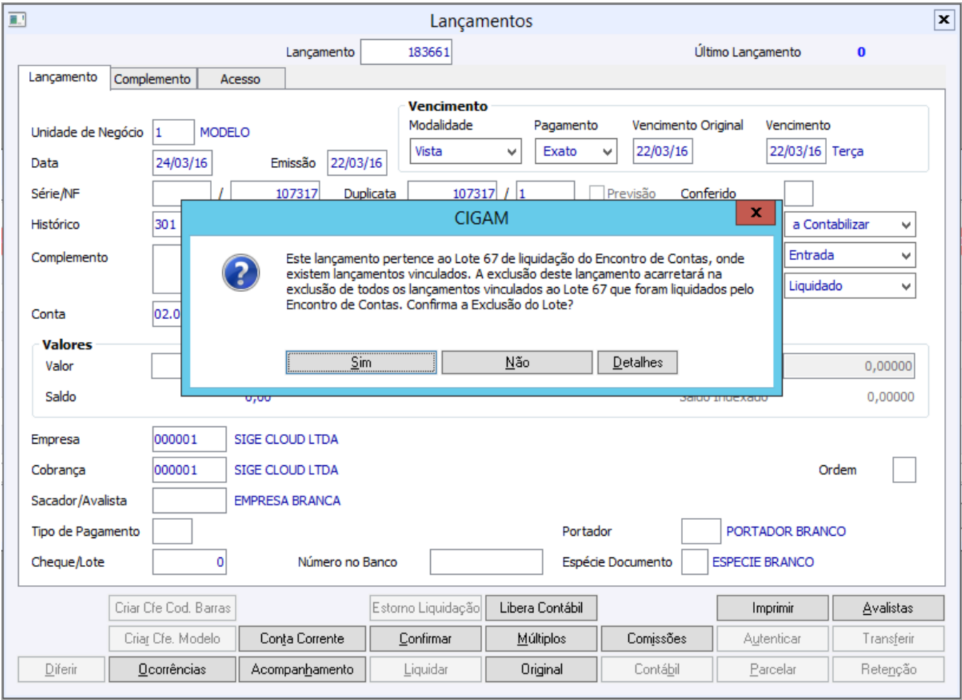Confirm exclusion with the Sim button
The width and height of the screenshot is (962, 700).
click(361, 363)
